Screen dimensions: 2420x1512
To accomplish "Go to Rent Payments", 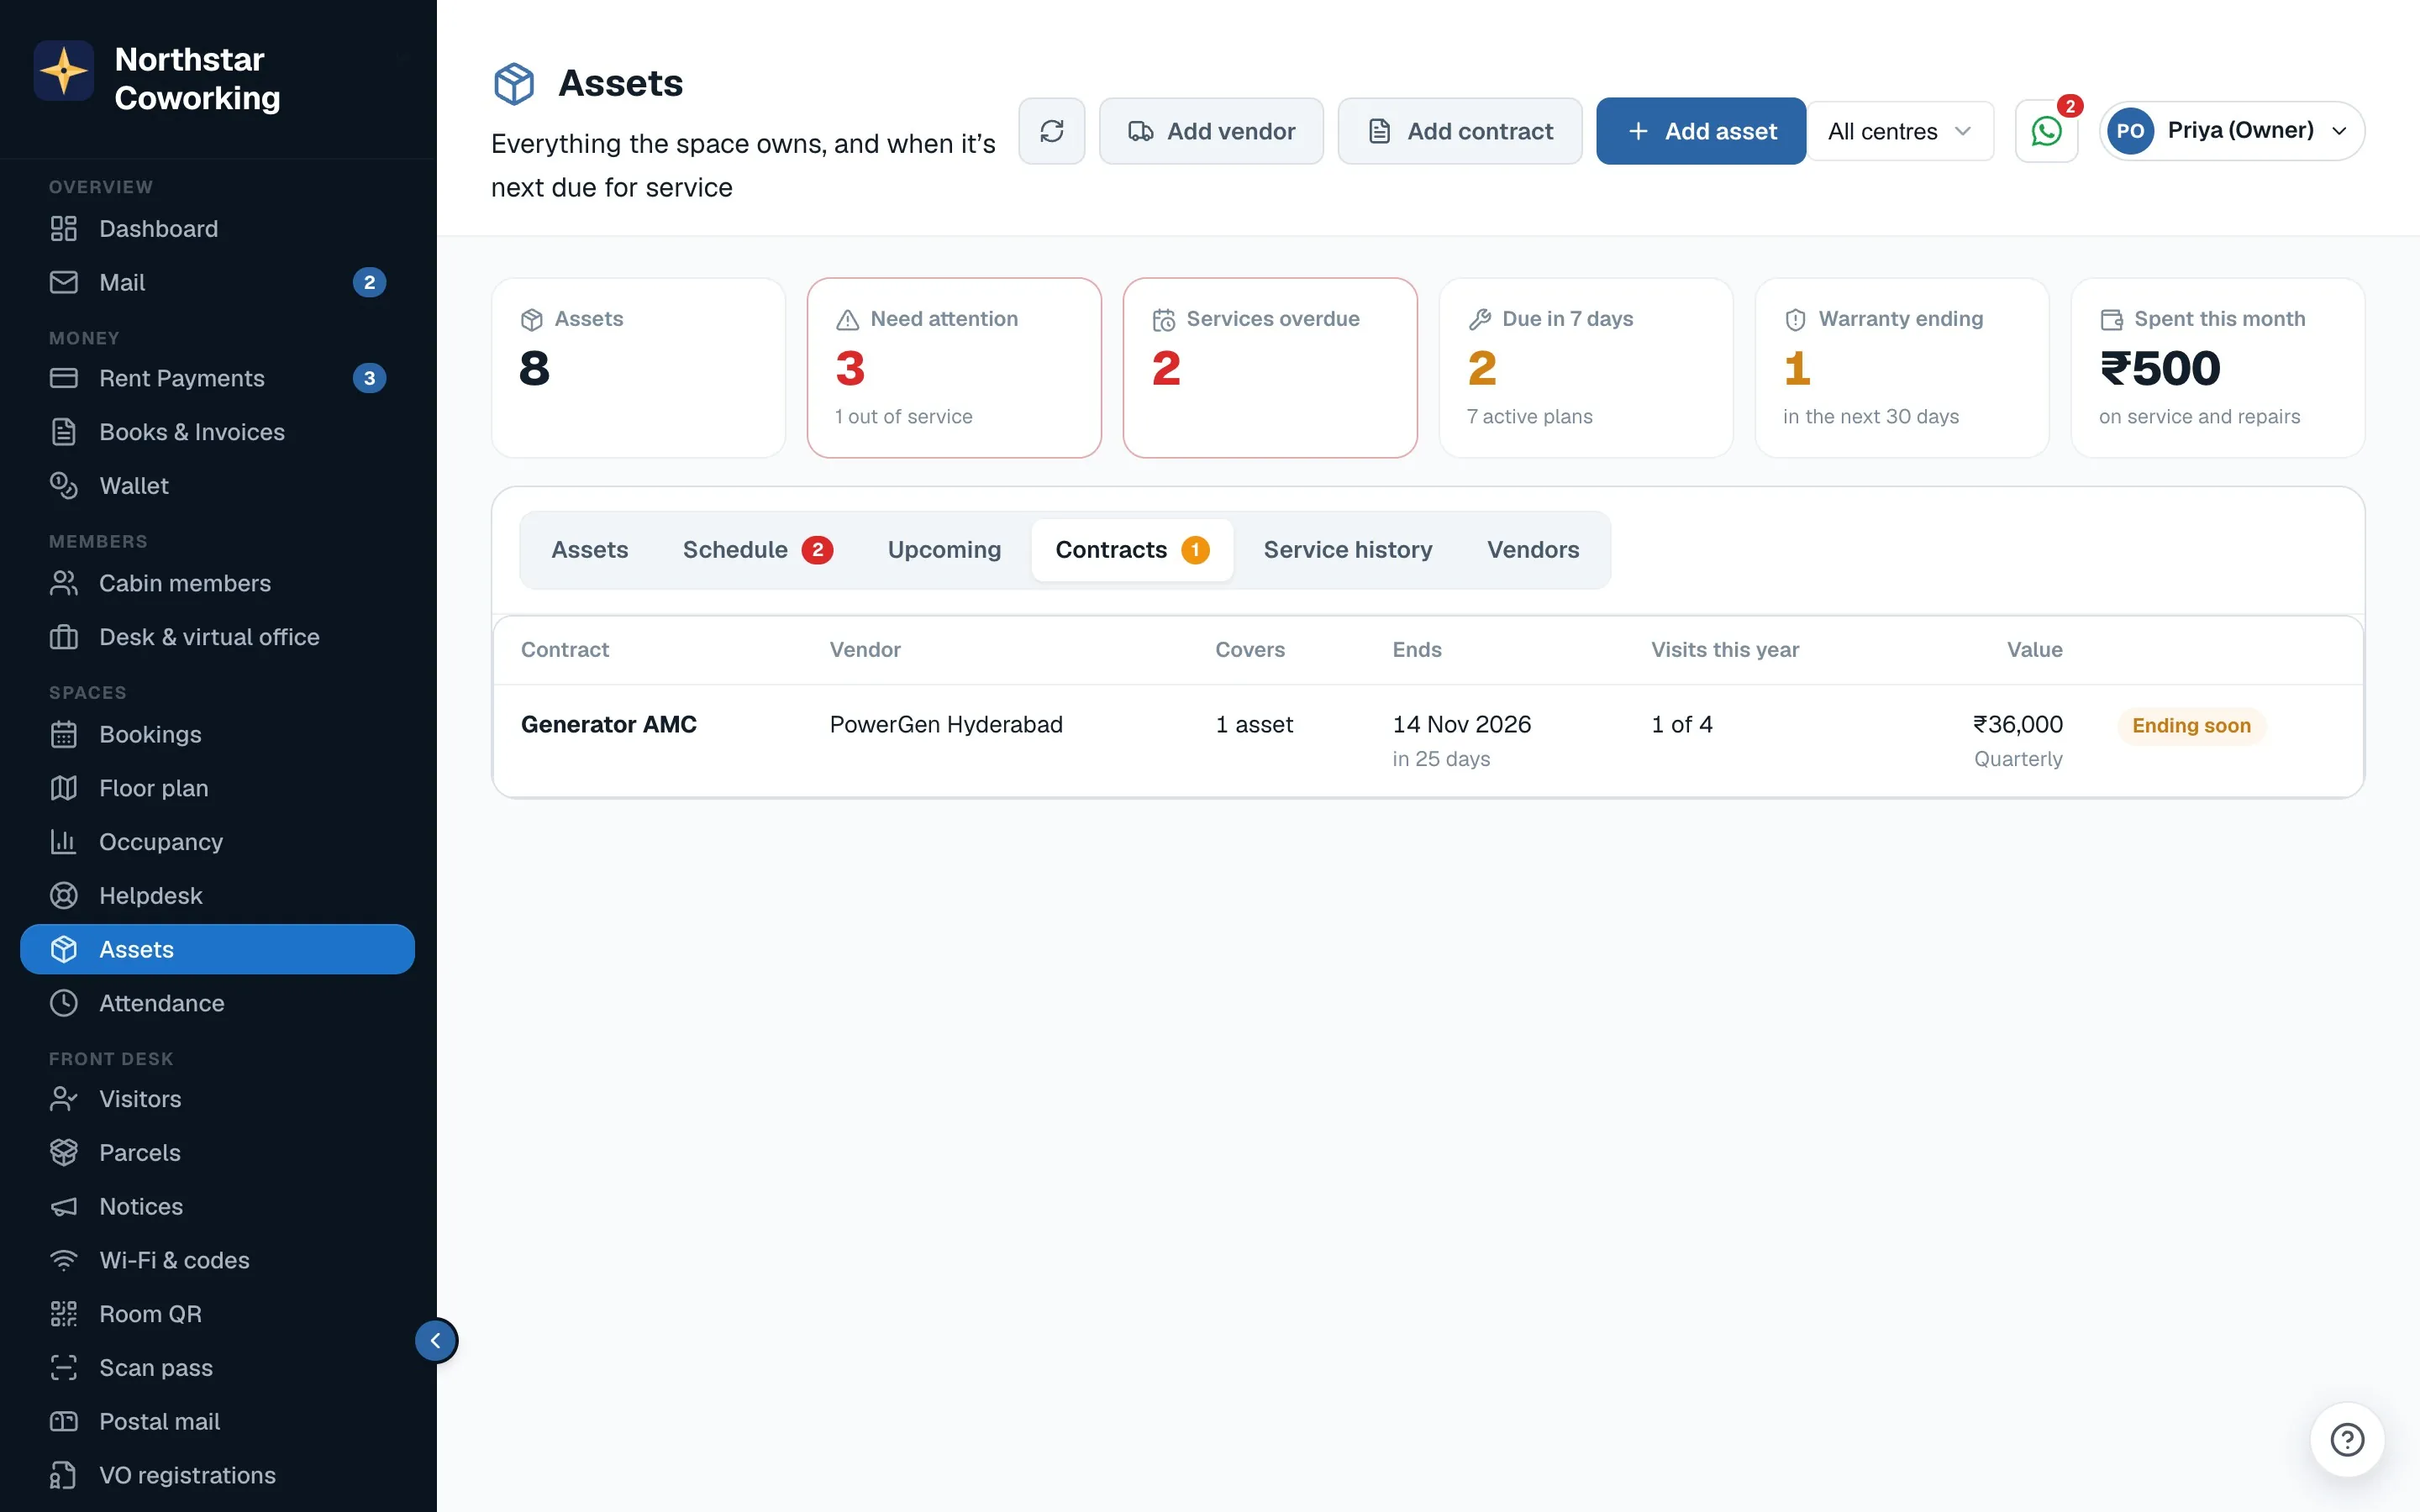I will tap(218, 378).
